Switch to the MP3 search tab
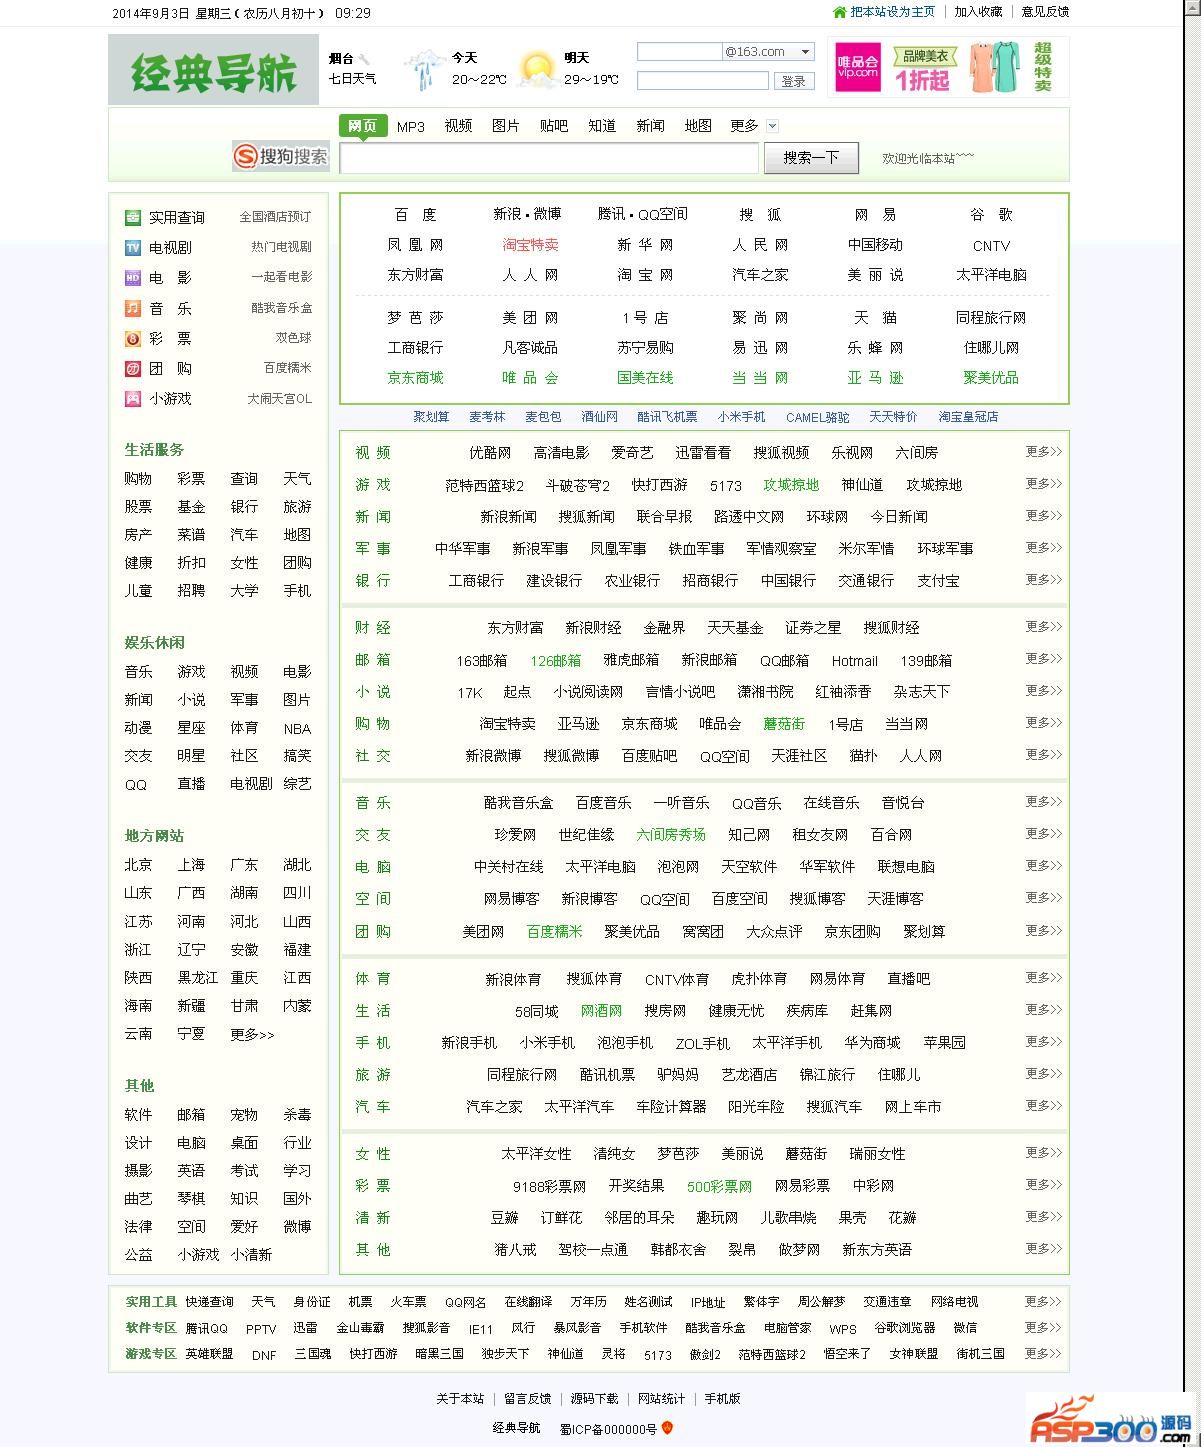Viewport: 1201px width, 1447px height. pyautogui.click(x=410, y=126)
